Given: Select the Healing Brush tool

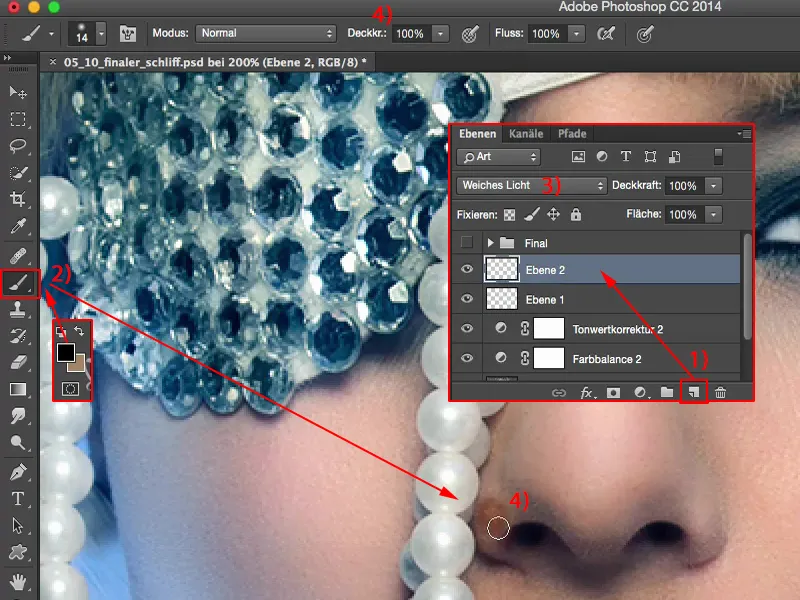Looking at the screenshot, I should pyautogui.click(x=18, y=255).
